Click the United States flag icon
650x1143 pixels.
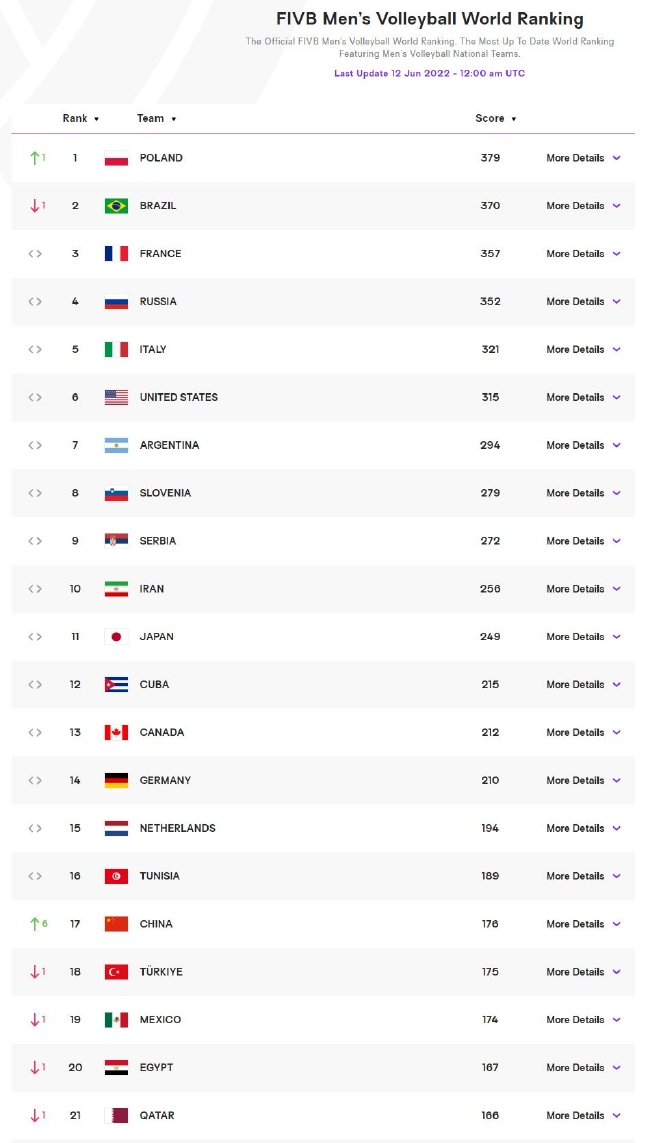116,397
